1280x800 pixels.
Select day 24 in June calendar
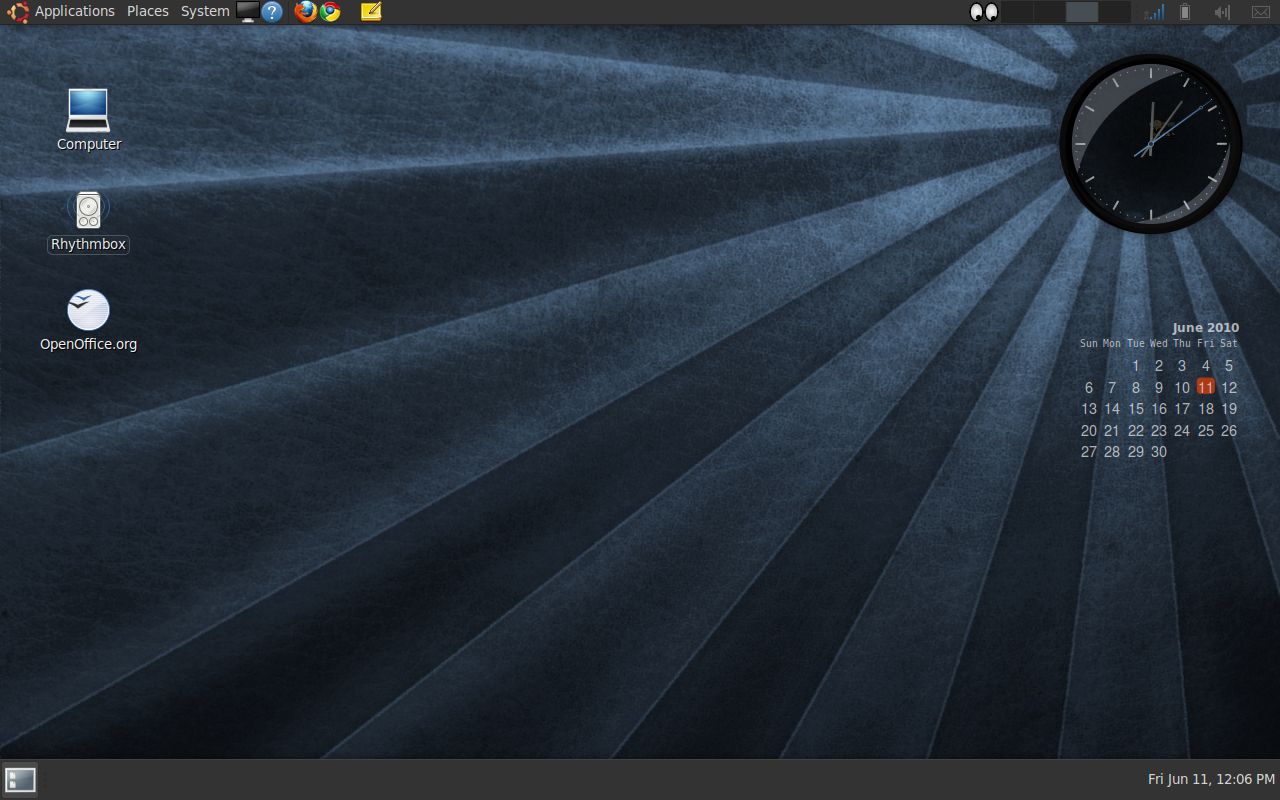pos(1182,431)
